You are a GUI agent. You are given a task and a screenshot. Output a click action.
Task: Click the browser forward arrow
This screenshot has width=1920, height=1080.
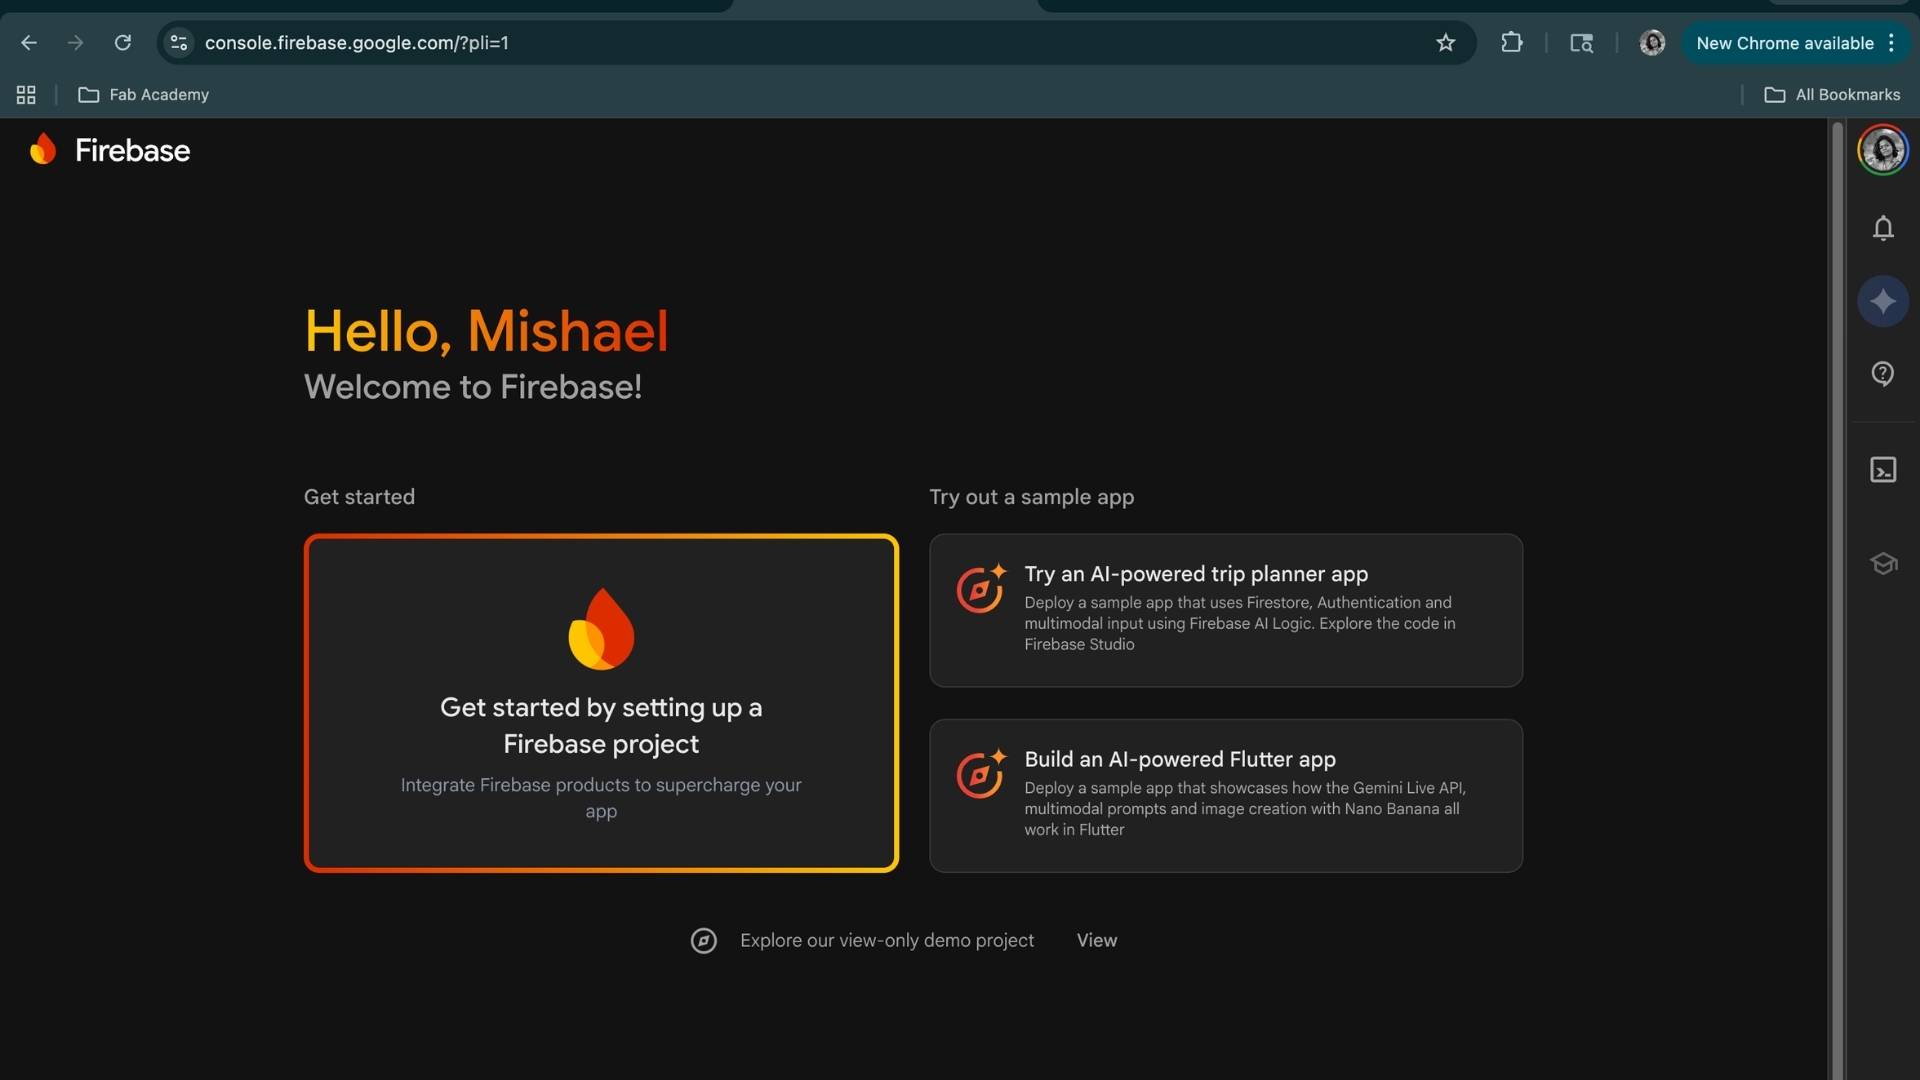75,43
